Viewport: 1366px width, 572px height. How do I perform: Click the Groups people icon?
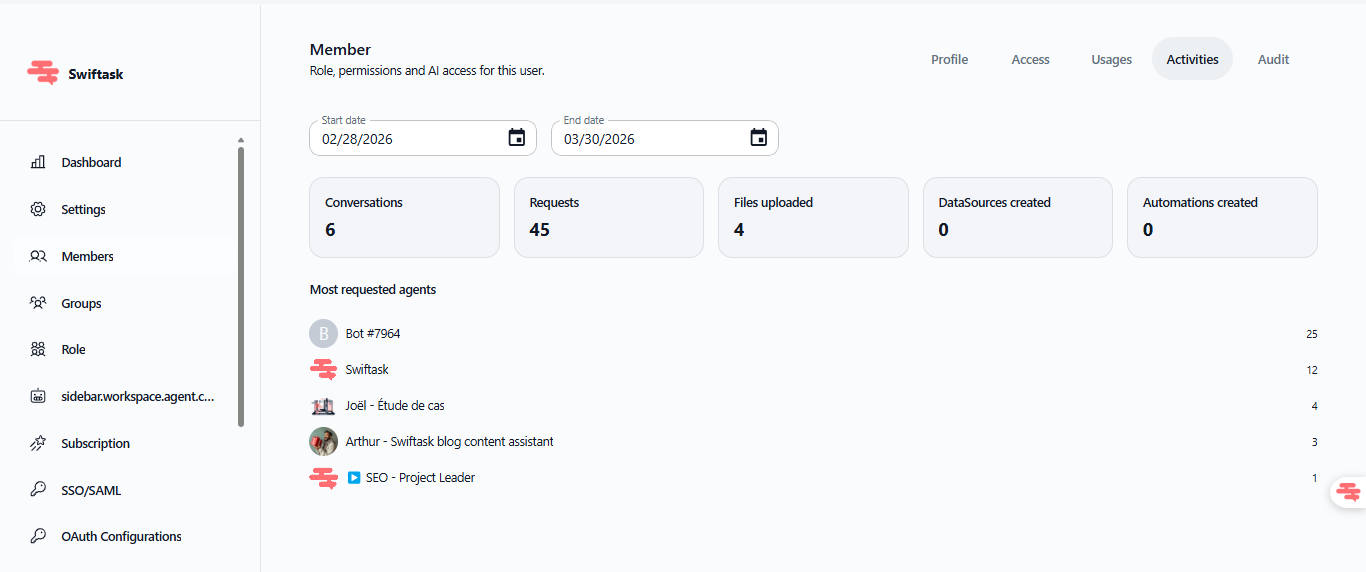point(38,303)
